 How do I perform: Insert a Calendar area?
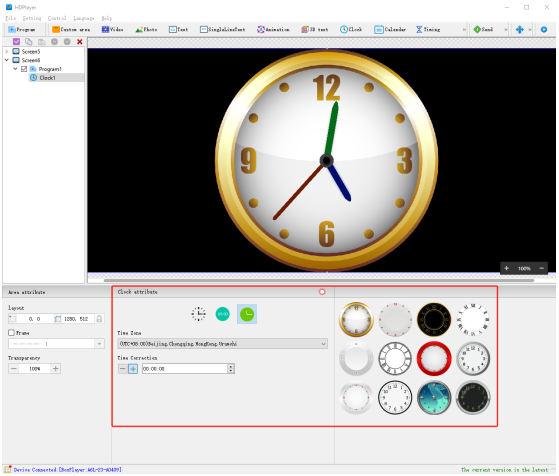[x=390, y=30]
